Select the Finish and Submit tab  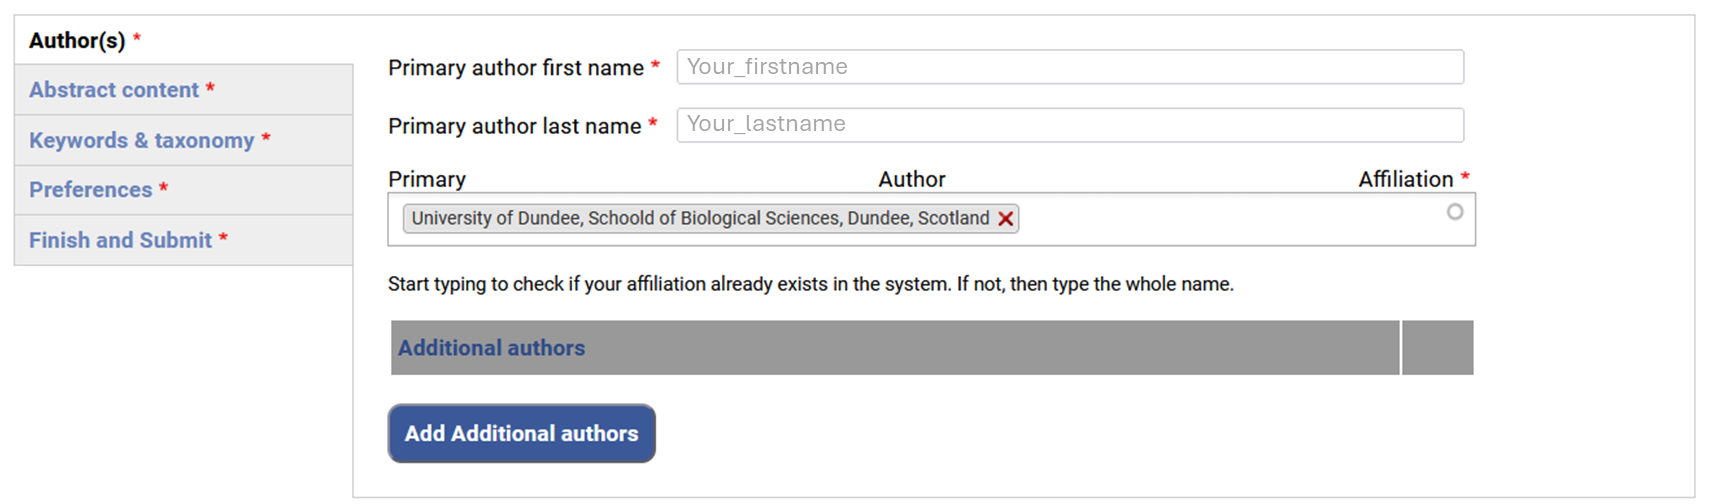[121, 240]
